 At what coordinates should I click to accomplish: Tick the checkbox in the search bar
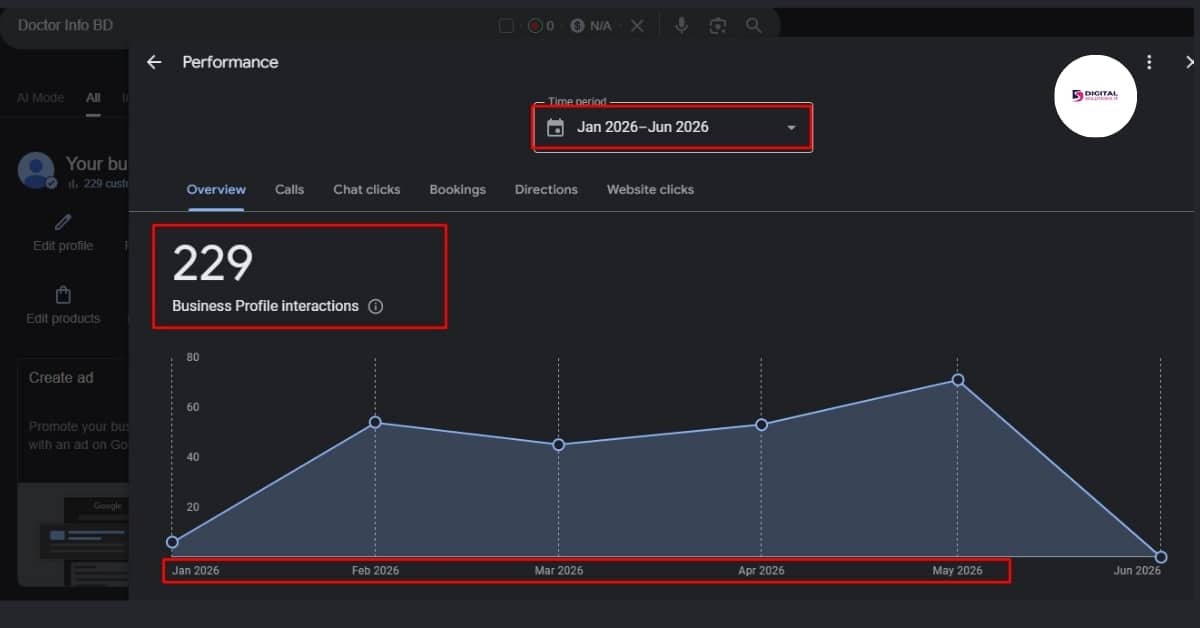tap(506, 26)
